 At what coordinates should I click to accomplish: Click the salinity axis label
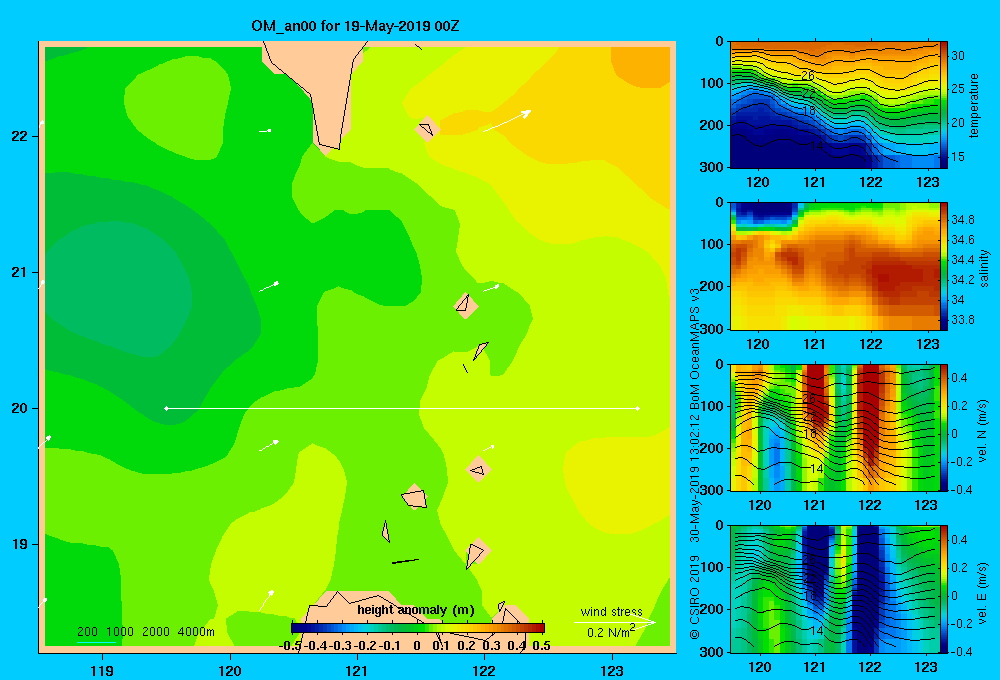984,268
